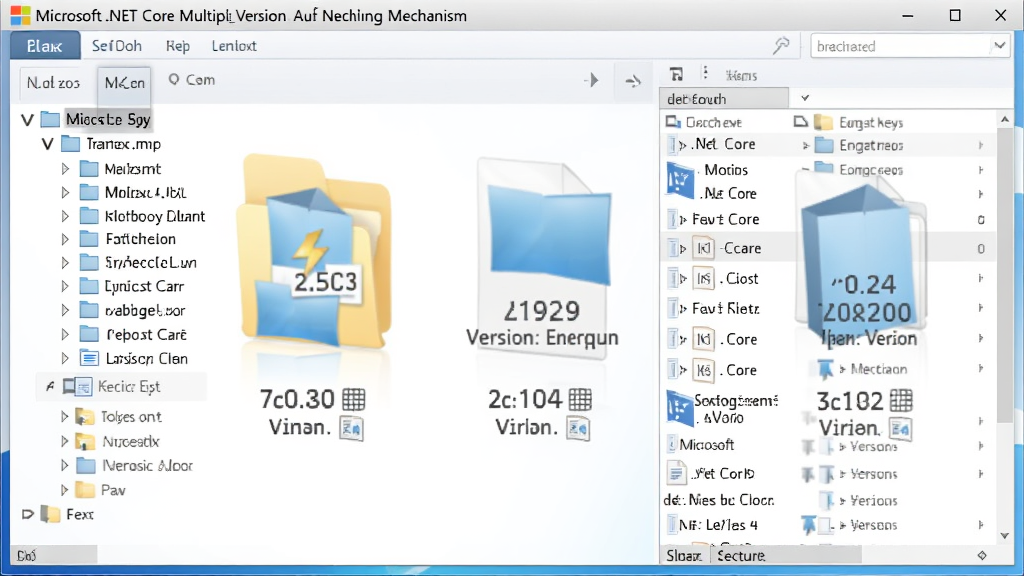Image resolution: width=1024 pixels, height=576 pixels.
Task: Expand the Klotbooy Dliant folder
Action: (65, 216)
